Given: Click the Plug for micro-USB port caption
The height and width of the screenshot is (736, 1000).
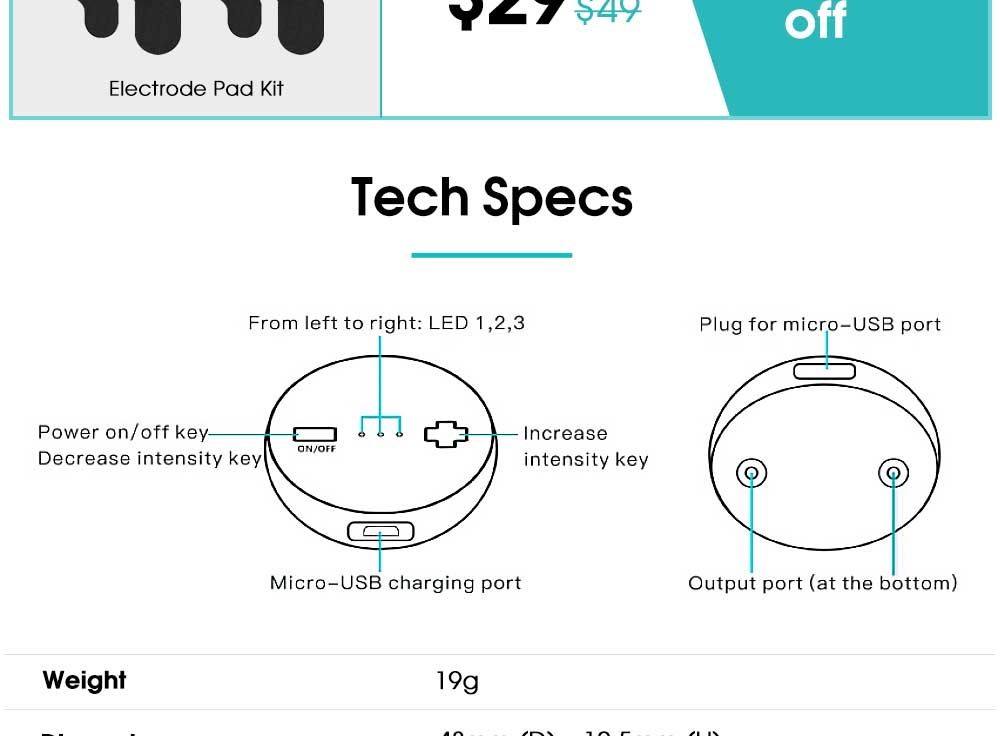Looking at the screenshot, I should pos(820,325).
